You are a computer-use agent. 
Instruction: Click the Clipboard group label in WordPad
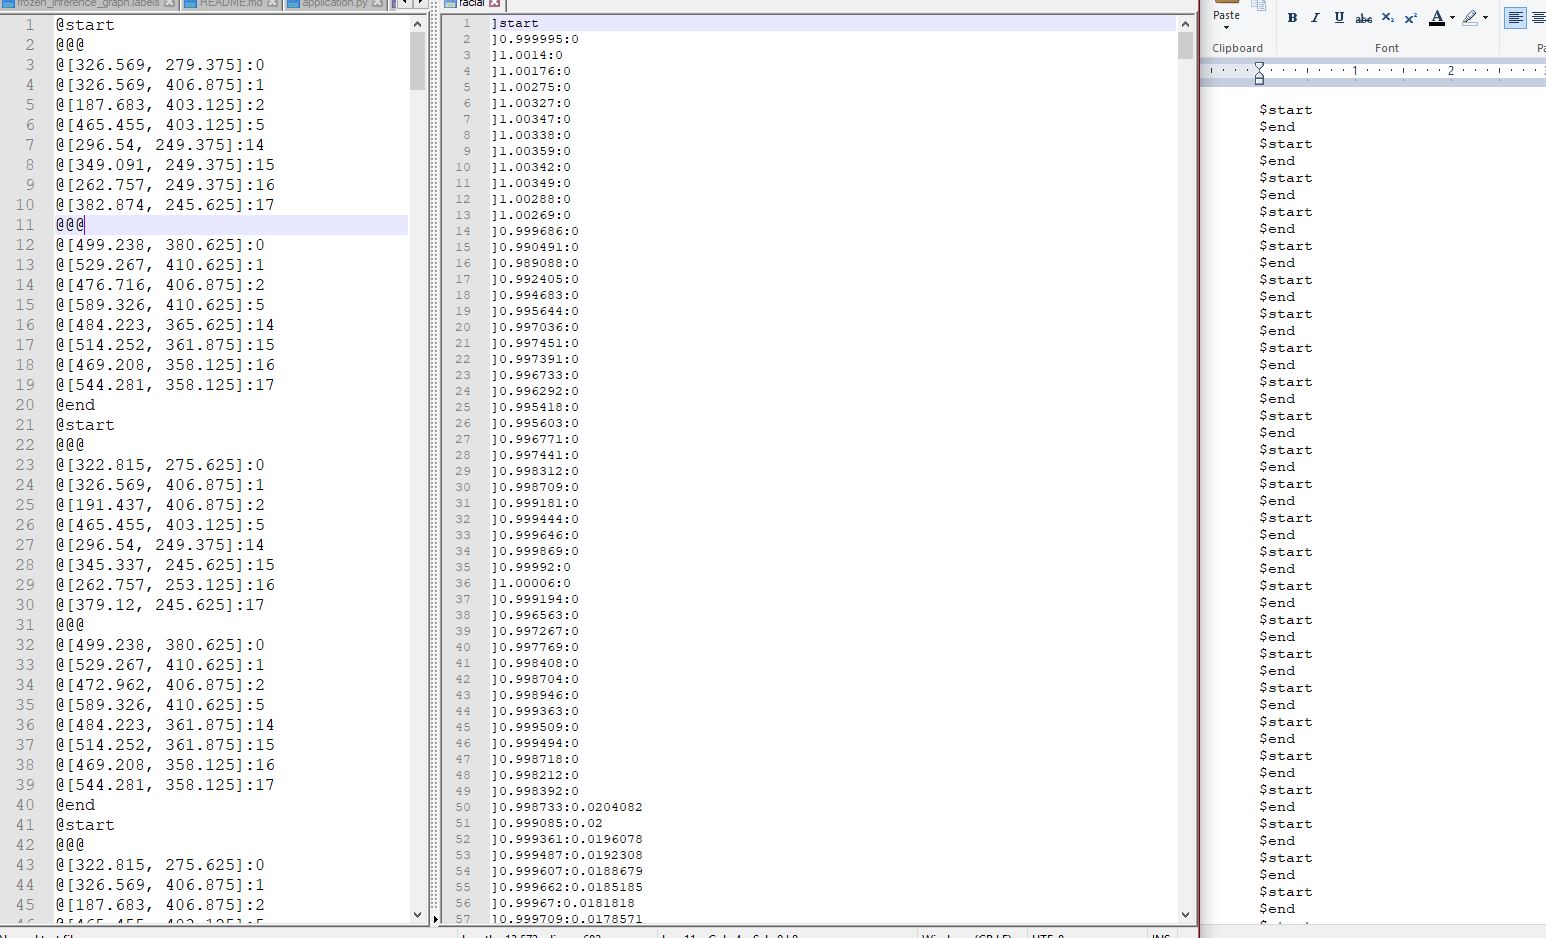pyautogui.click(x=1237, y=48)
